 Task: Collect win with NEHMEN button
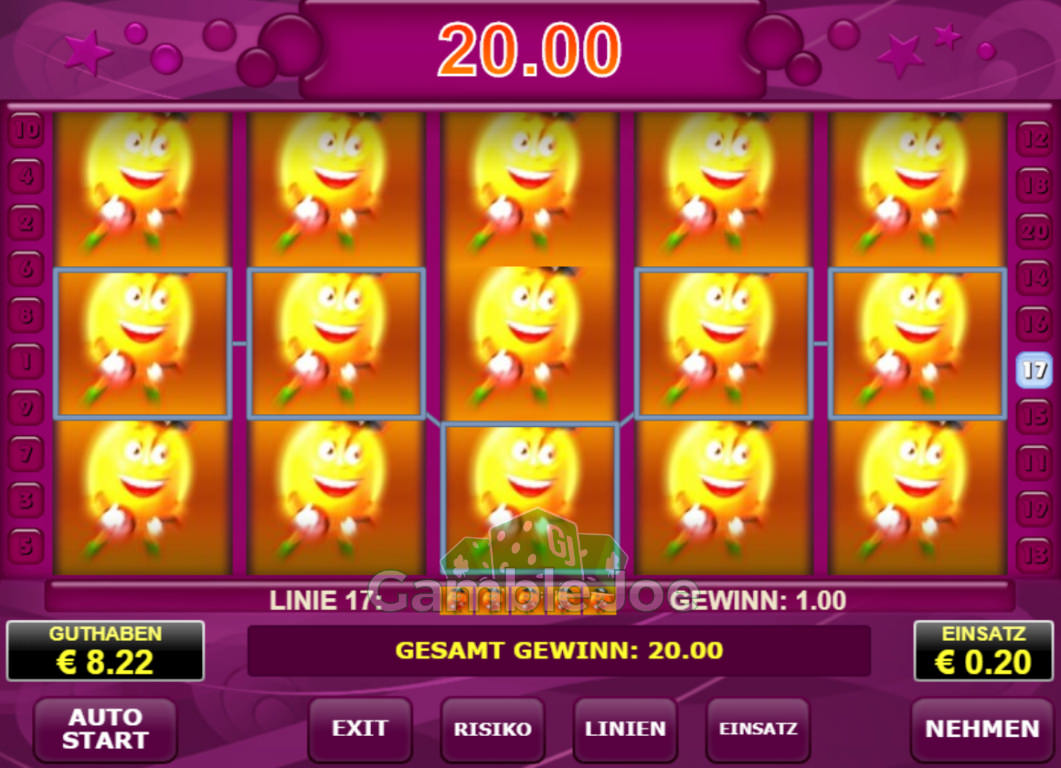982,729
